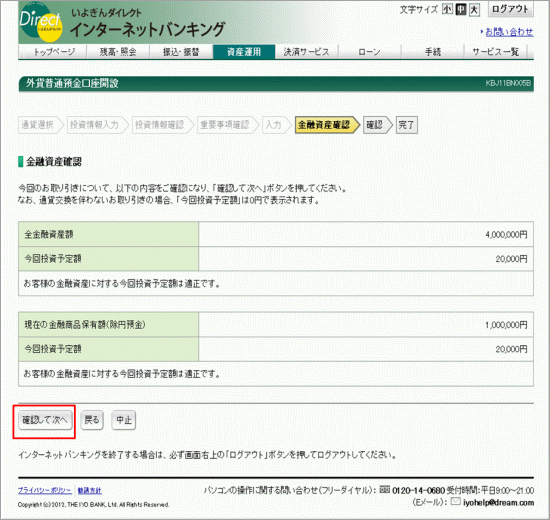
Task: Click the 外貨普通預金口座開設 title bar
Action: [276, 84]
